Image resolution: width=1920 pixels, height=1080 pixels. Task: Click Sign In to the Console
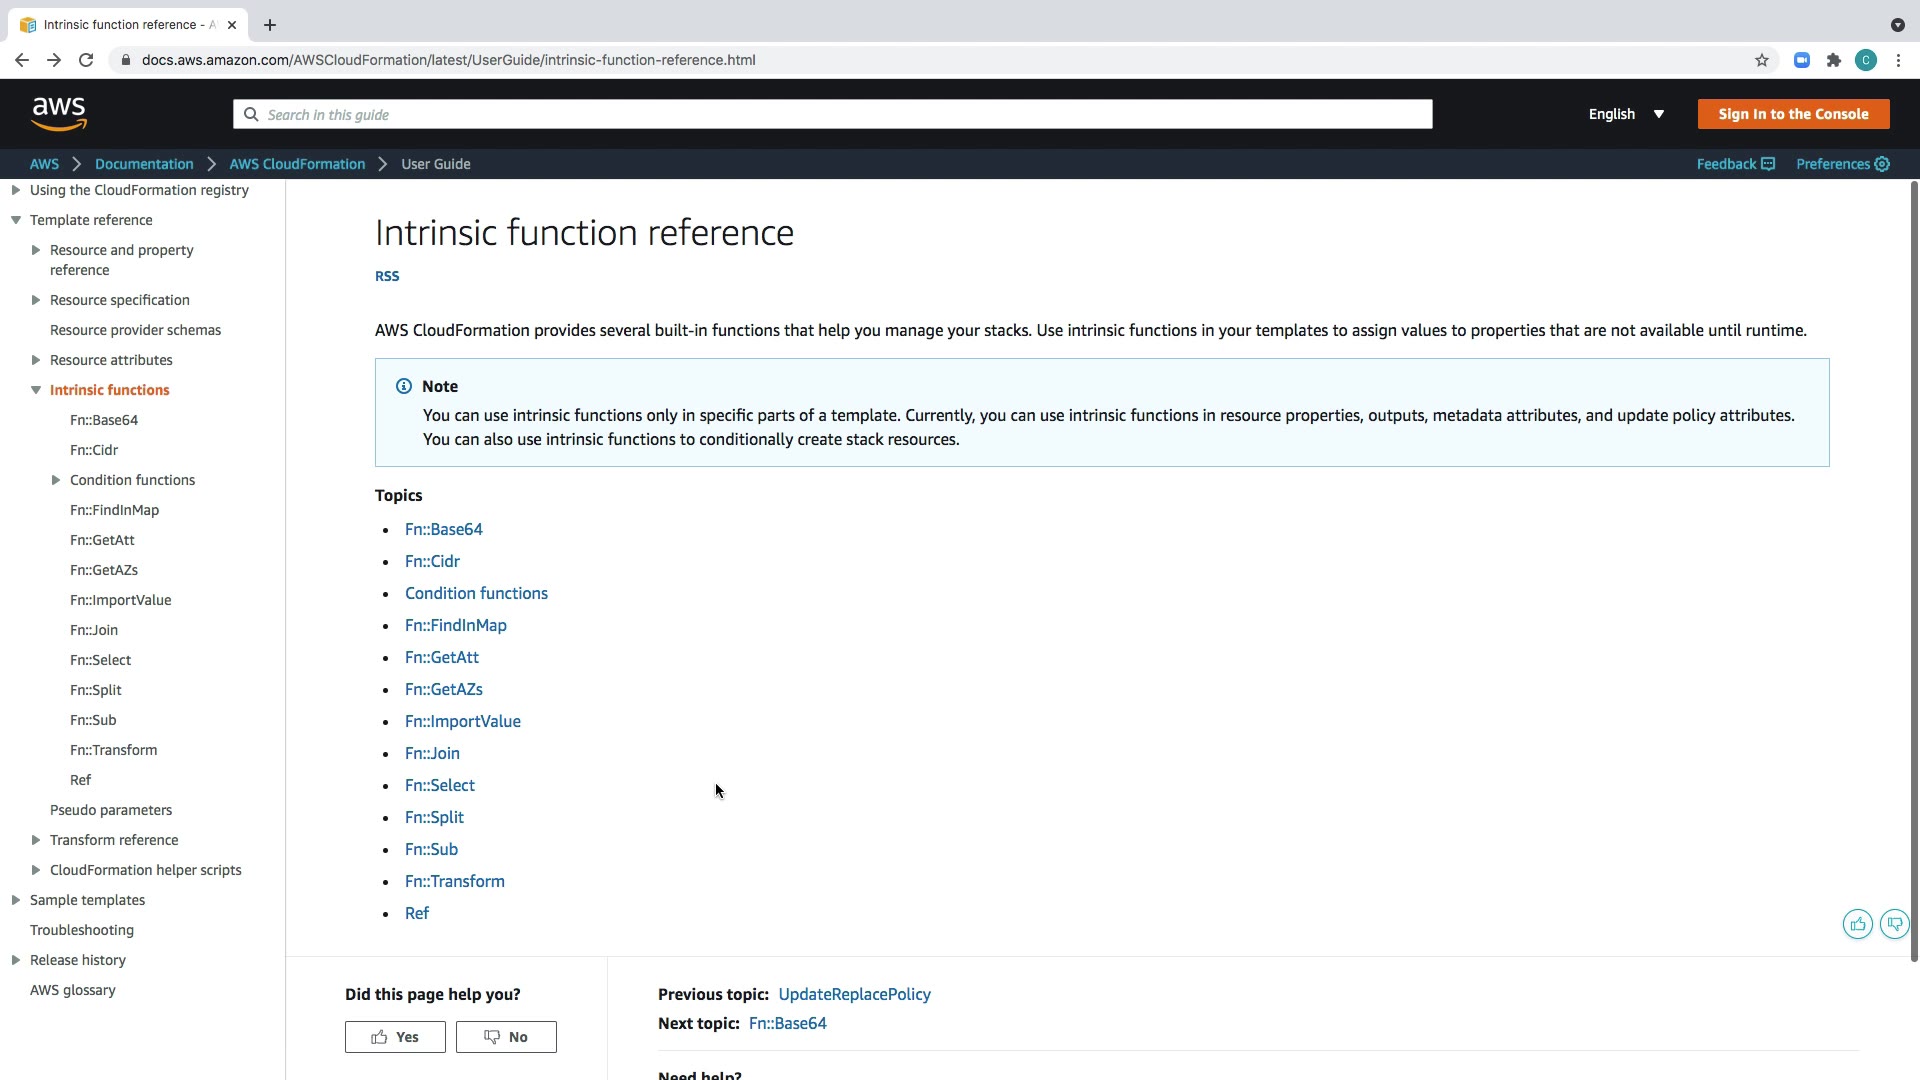(x=1793, y=114)
